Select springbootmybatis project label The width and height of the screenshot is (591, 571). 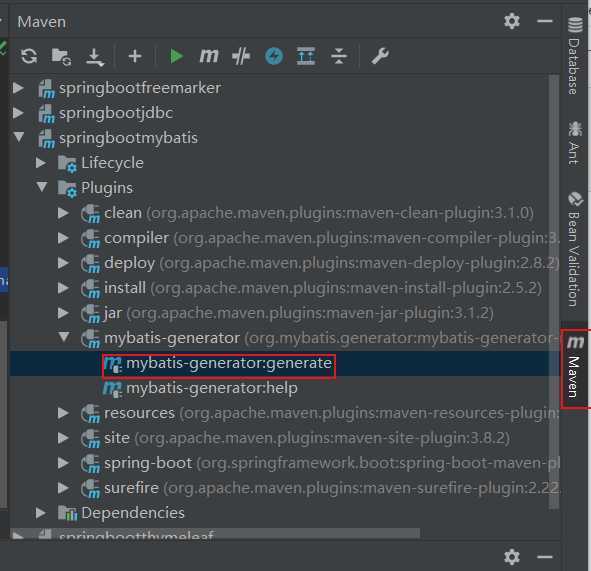[x=128, y=138]
